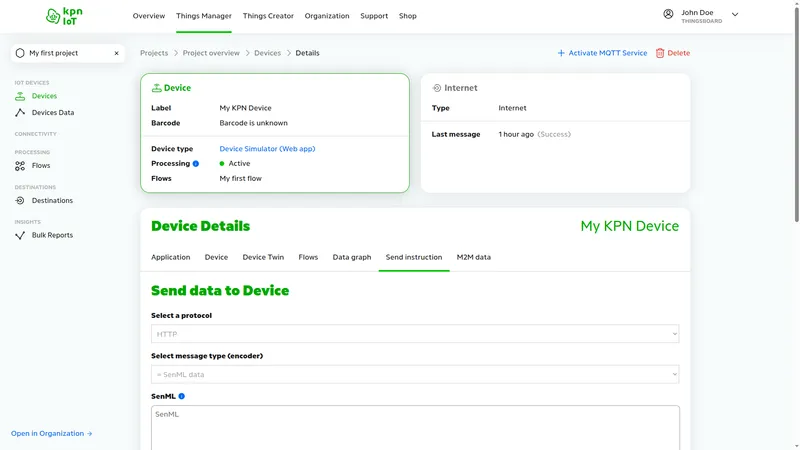The height and width of the screenshot is (450, 800).
Task: Click Open in Organization link
Action: pyautogui.click(x=47, y=434)
